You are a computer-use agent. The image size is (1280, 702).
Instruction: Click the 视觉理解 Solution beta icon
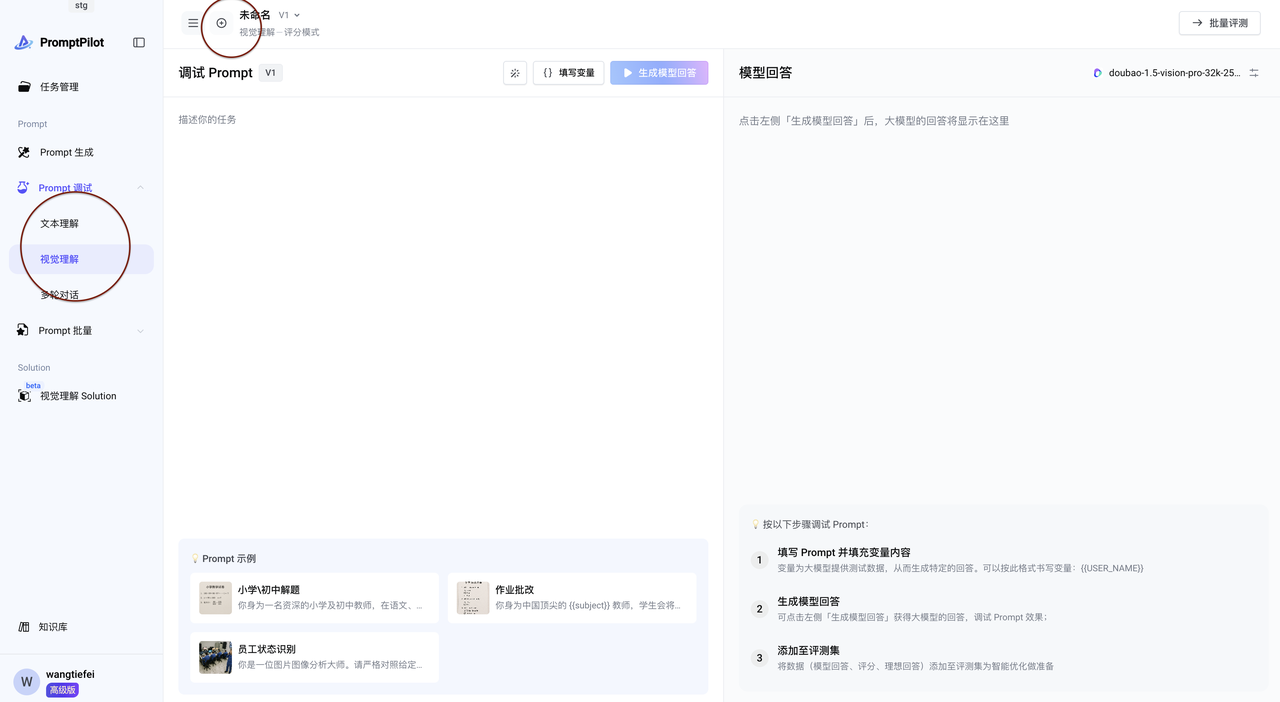pos(25,396)
